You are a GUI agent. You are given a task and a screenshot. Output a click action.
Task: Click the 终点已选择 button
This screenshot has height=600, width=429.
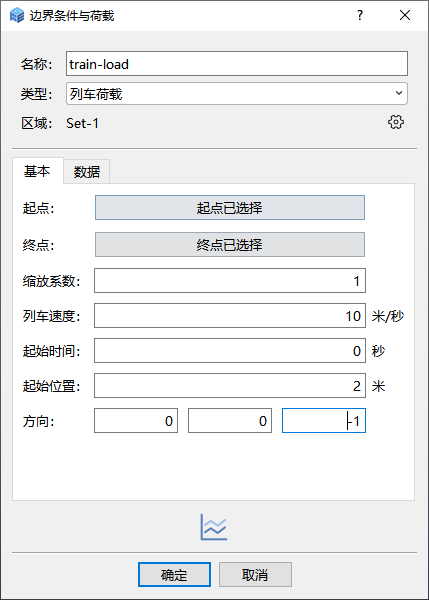[x=230, y=245]
